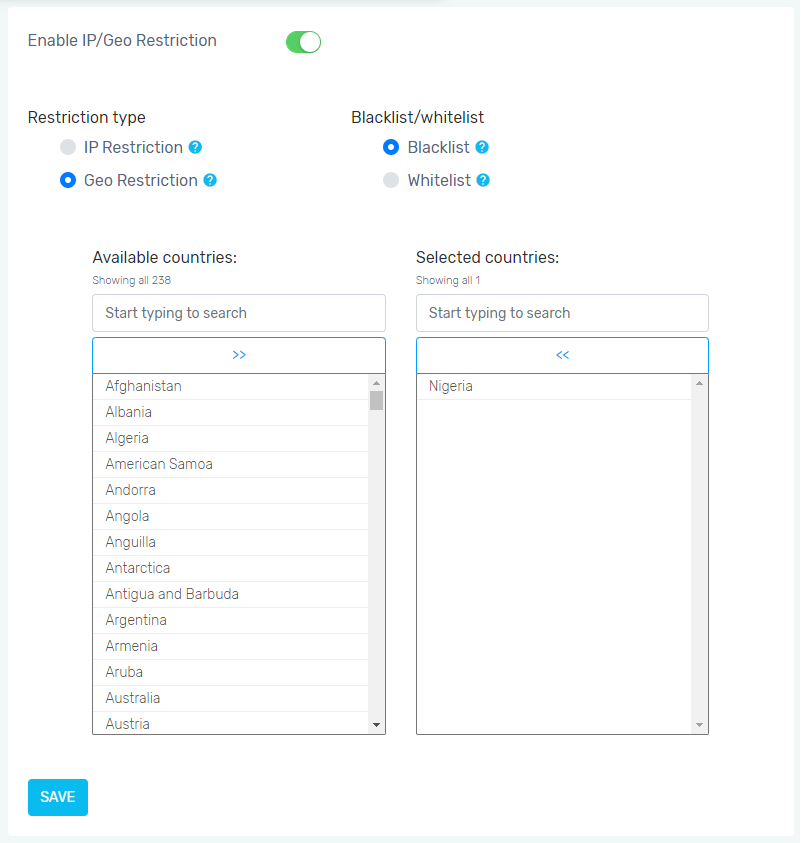This screenshot has height=843, width=801.
Task: Select Antarctica in available countries
Action: pyautogui.click(x=231, y=568)
